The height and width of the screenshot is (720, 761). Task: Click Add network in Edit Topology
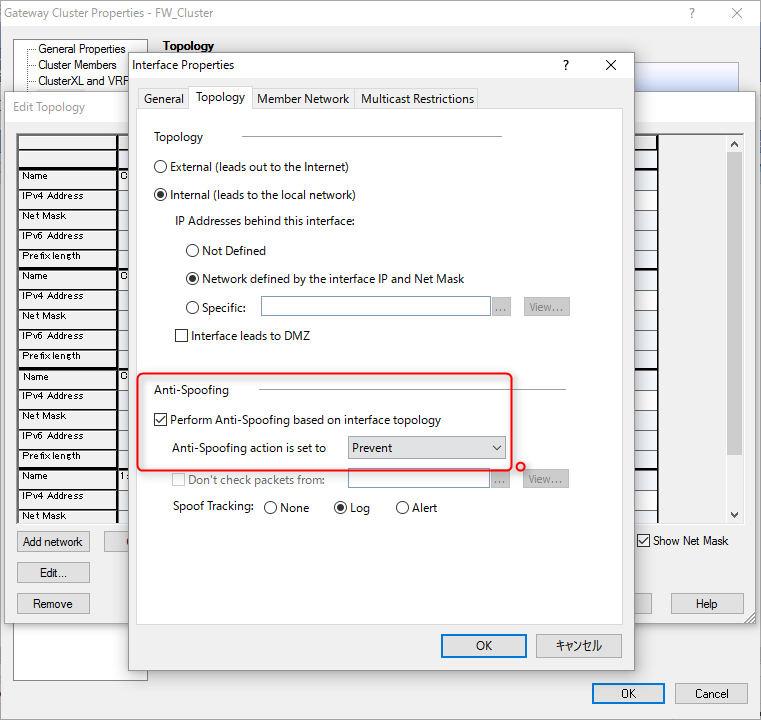pyautogui.click(x=53, y=542)
